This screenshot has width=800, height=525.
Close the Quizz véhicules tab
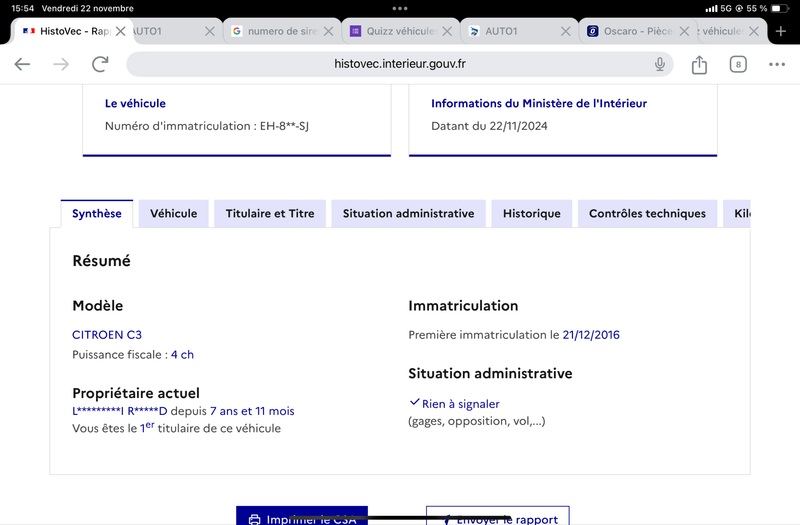(x=447, y=31)
